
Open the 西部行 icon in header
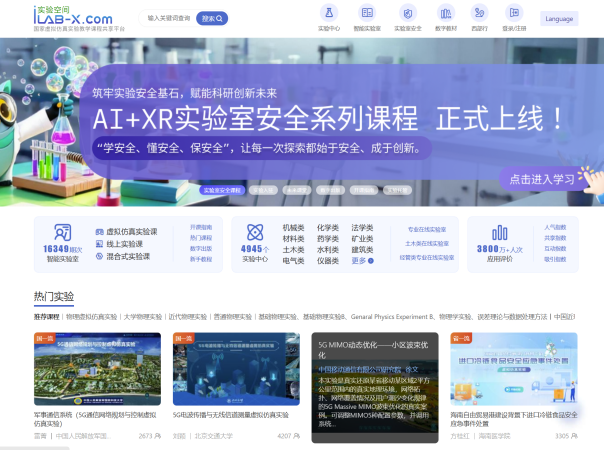point(480,13)
